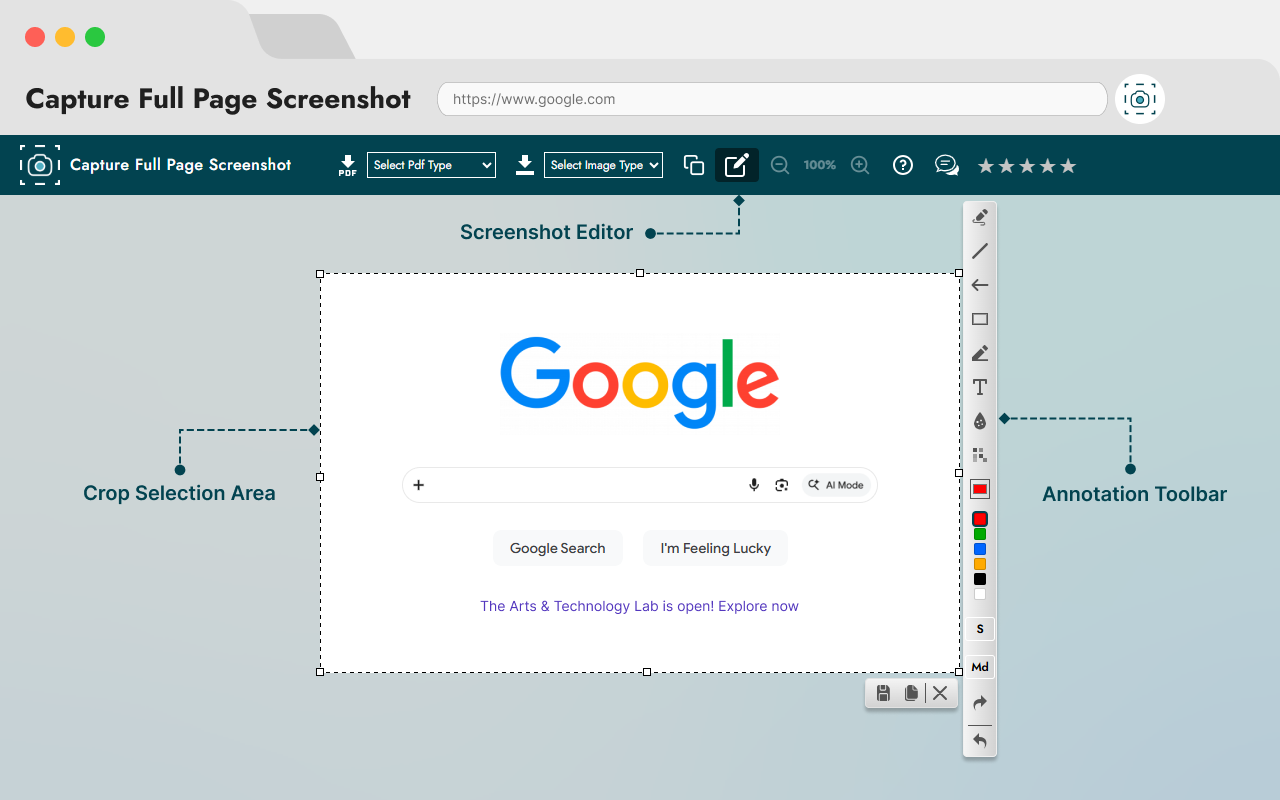This screenshot has height=800, width=1280.
Task: Select the rectangle shape tool
Action: pyautogui.click(x=980, y=319)
